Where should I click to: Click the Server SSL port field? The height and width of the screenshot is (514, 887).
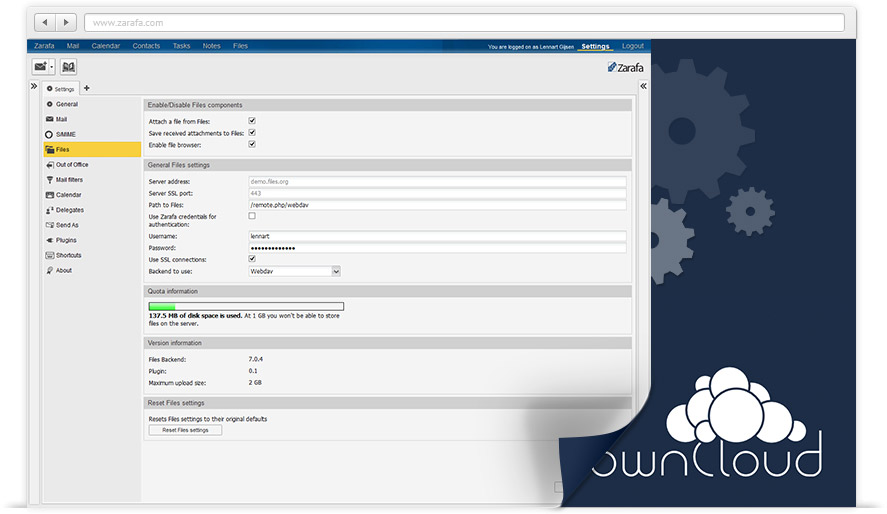click(437, 193)
